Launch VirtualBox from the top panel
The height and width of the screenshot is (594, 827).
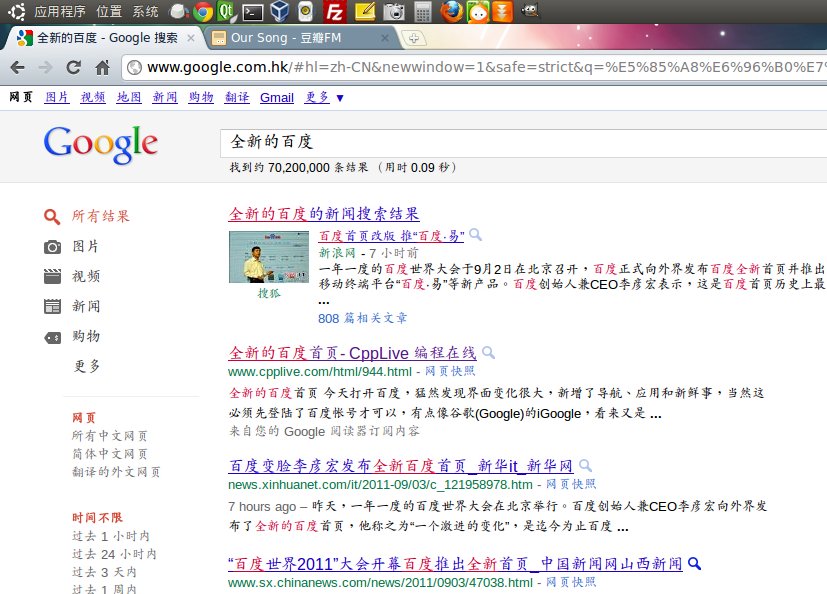coord(280,11)
